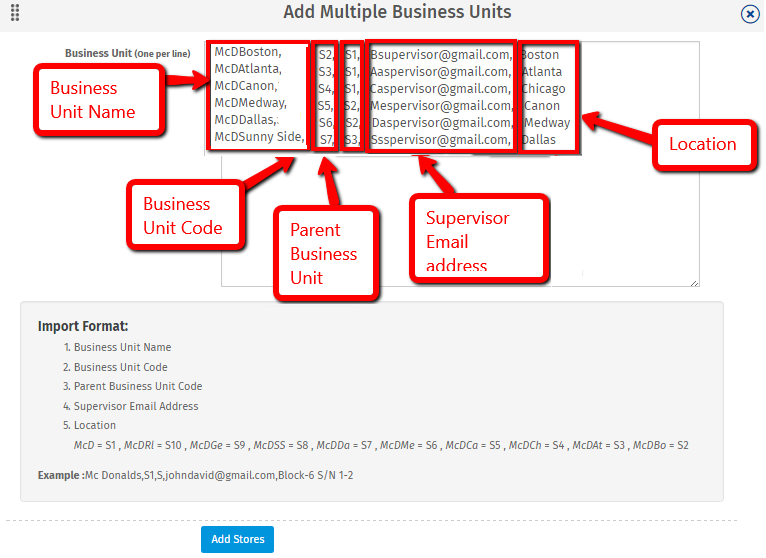Click the Import Format heading
The height and width of the screenshot is (558, 766).
pyautogui.click(x=83, y=326)
